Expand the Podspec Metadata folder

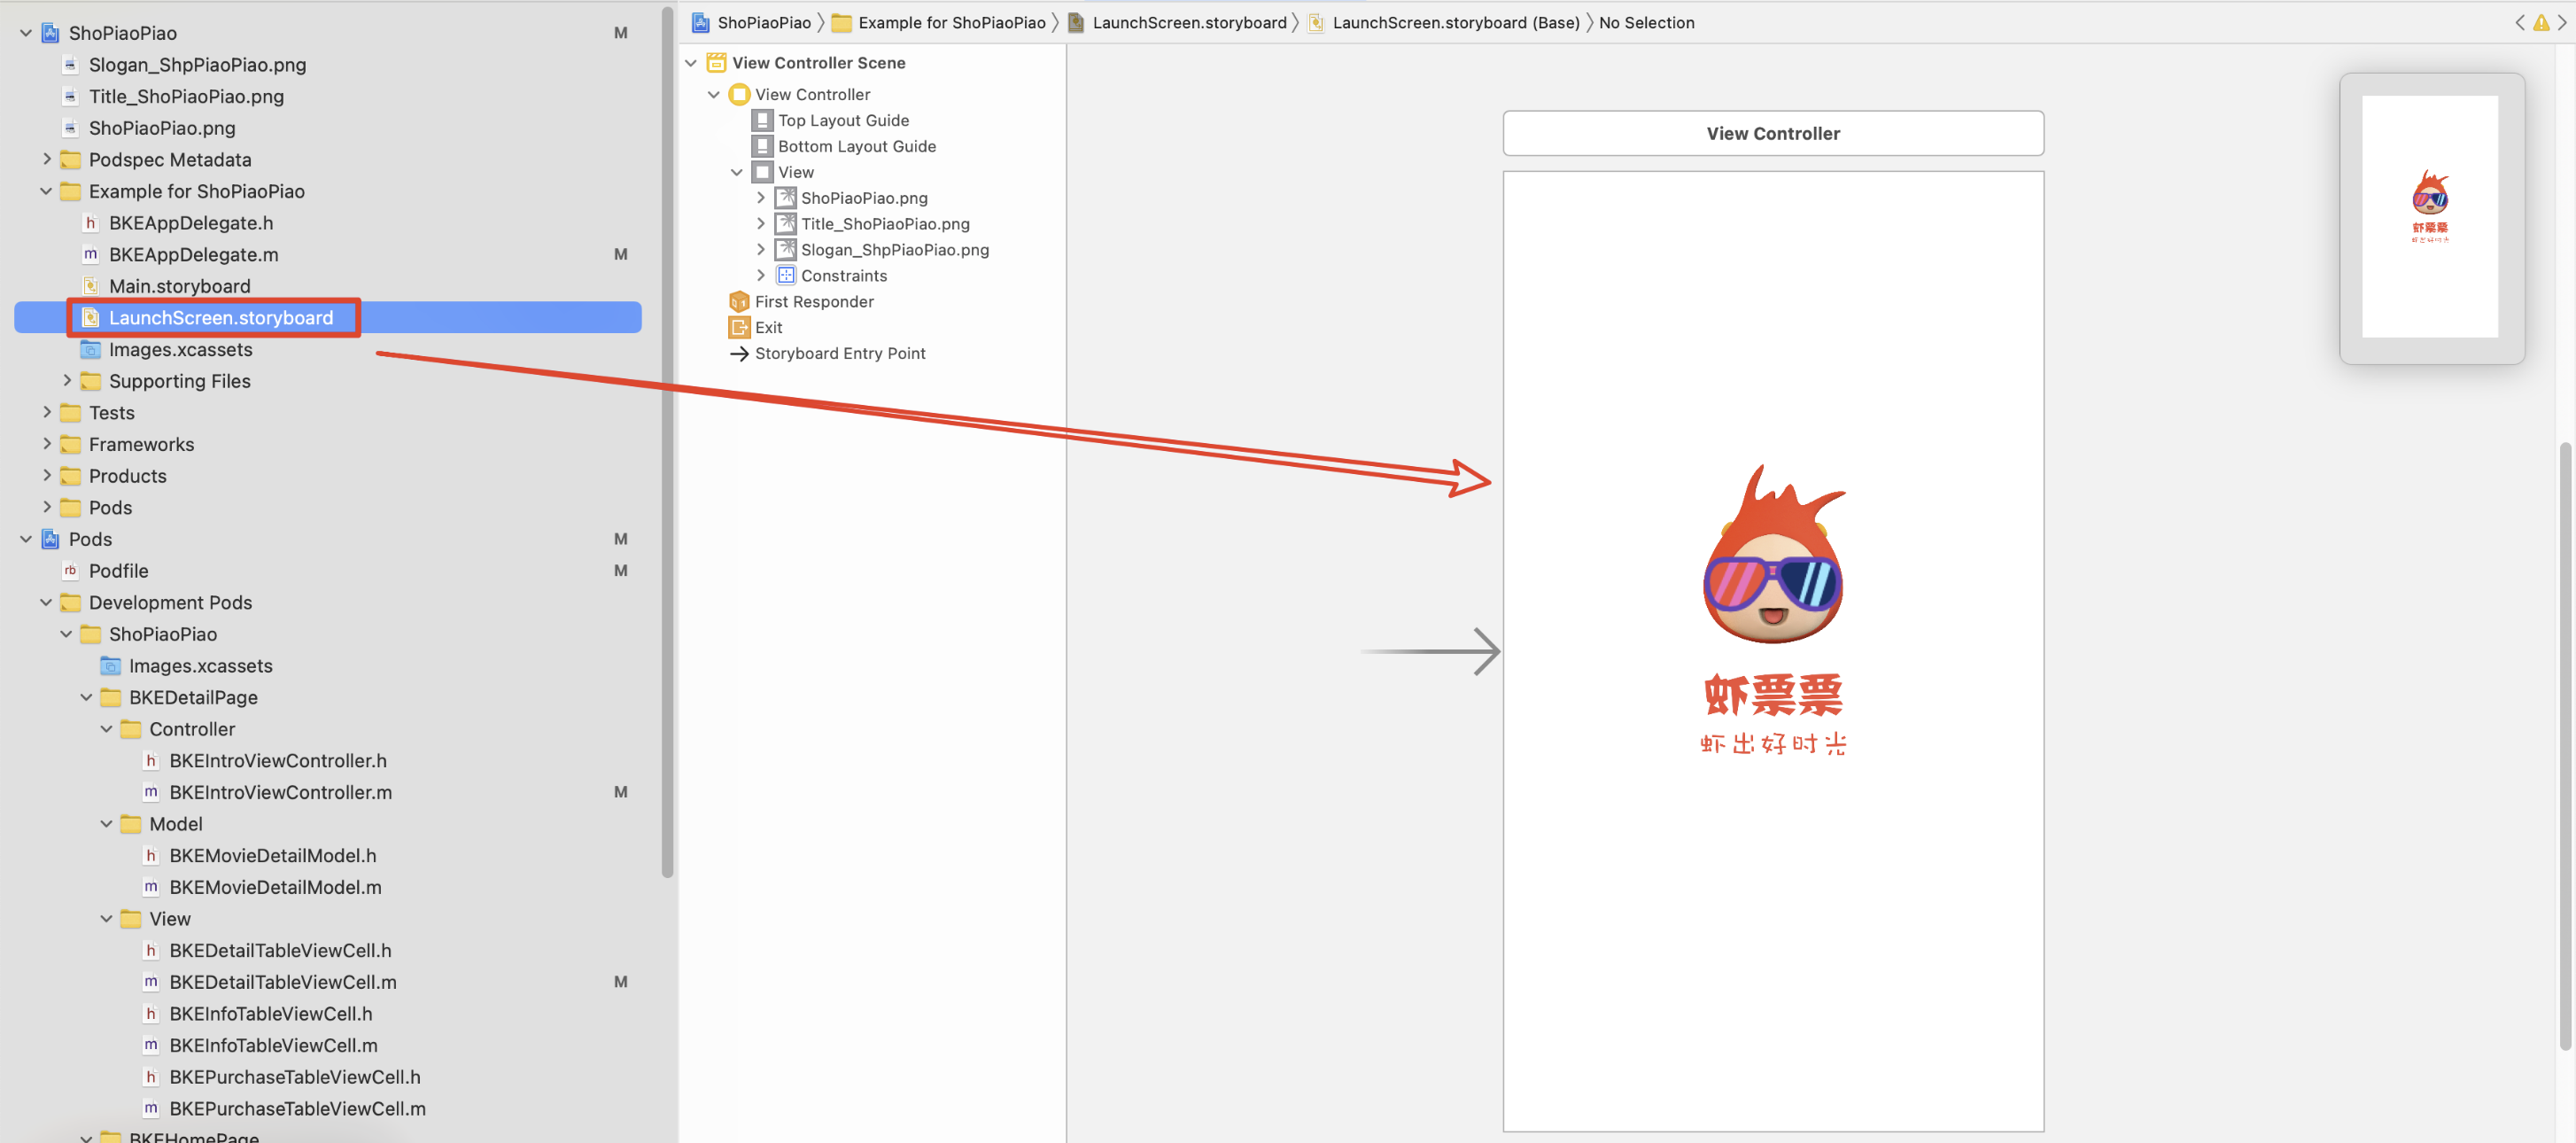[46, 159]
